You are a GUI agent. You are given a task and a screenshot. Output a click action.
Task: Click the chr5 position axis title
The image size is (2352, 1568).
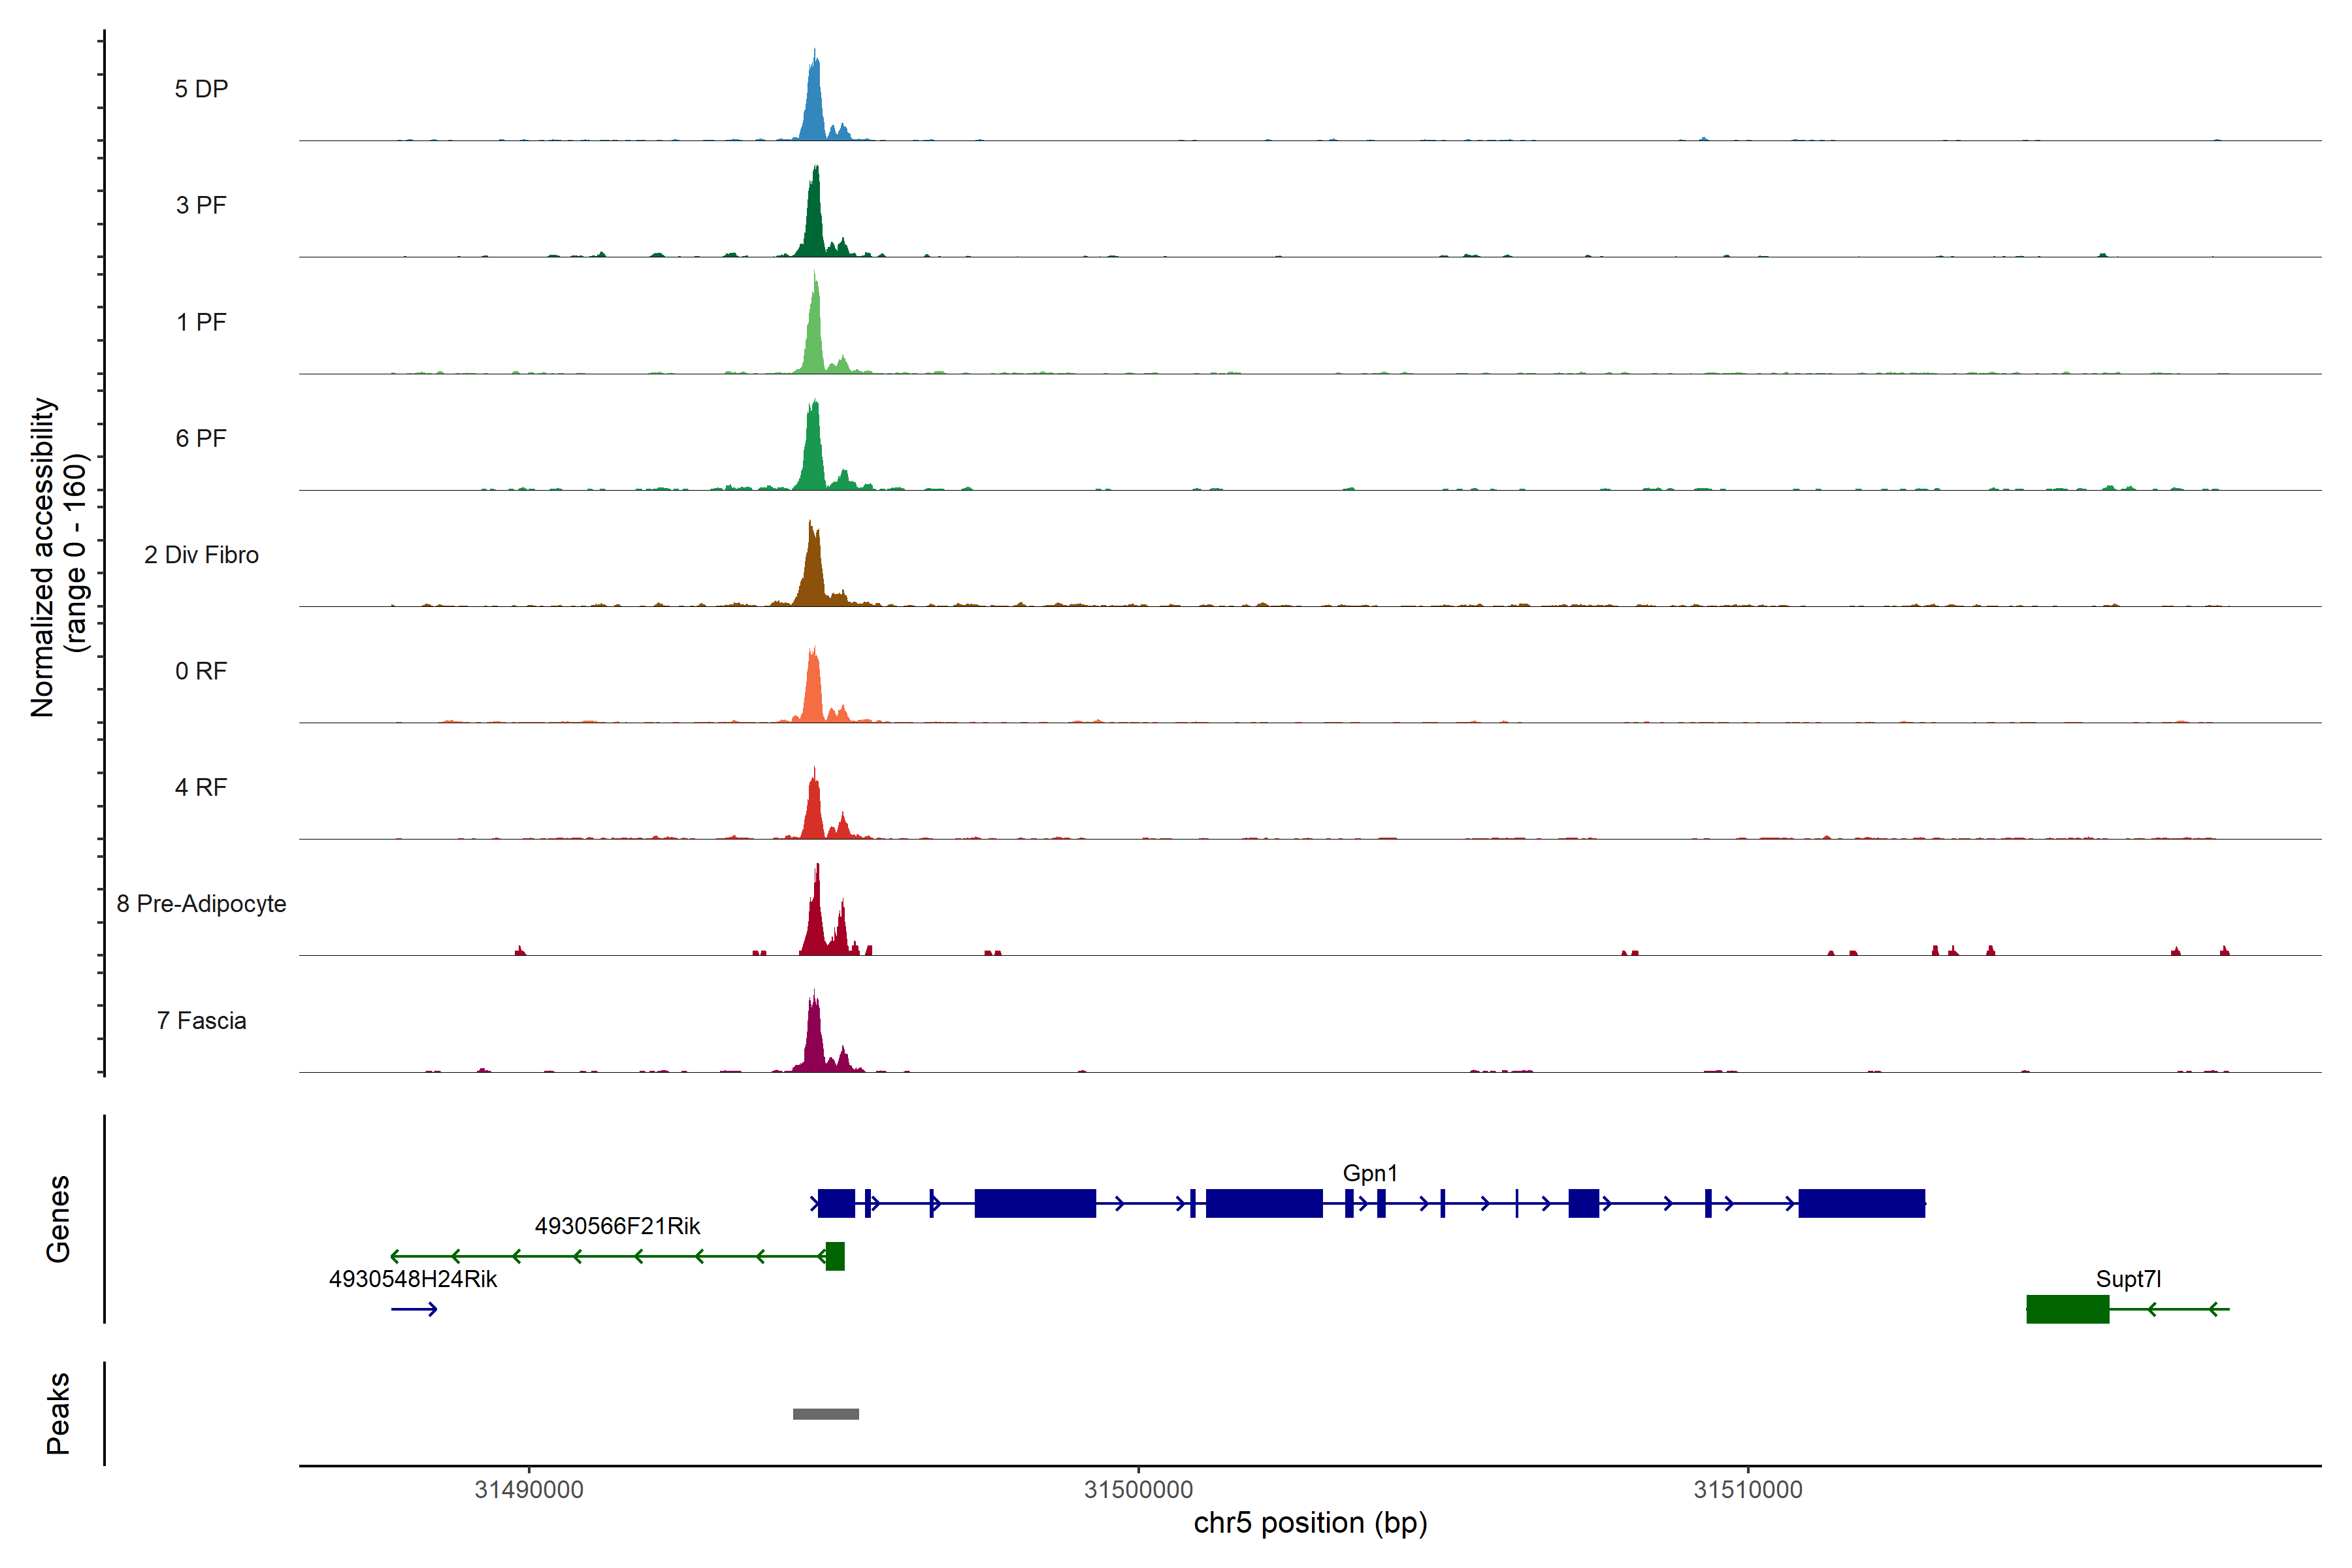point(1310,1523)
